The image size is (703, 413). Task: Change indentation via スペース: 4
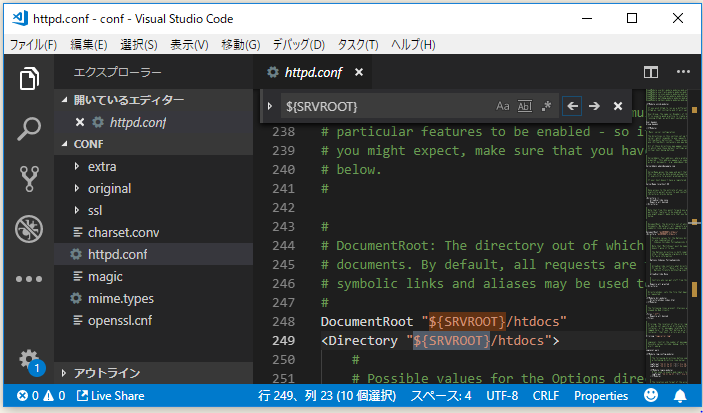point(441,396)
